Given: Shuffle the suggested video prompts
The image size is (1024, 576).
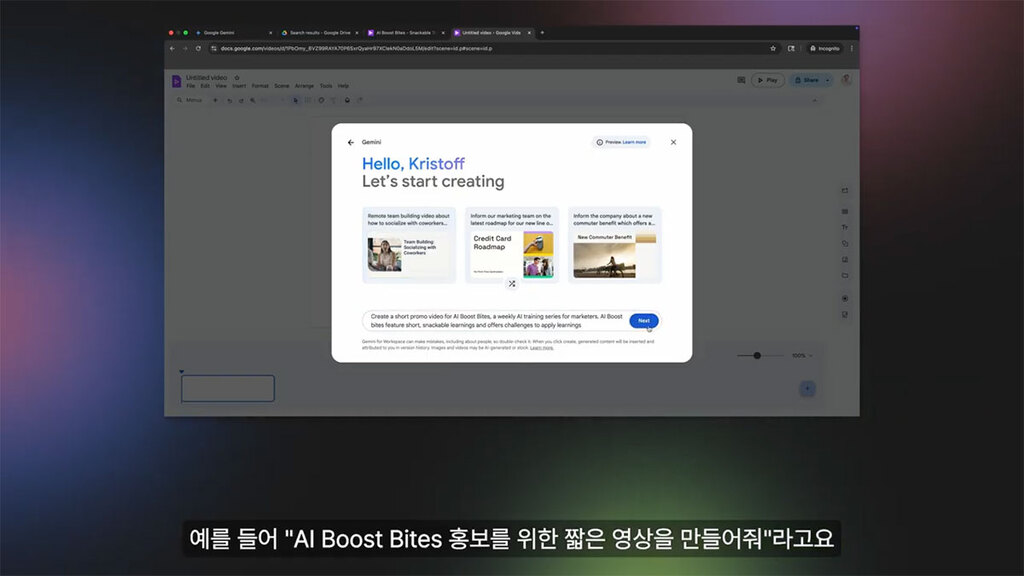Looking at the screenshot, I should [x=512, y=284].
